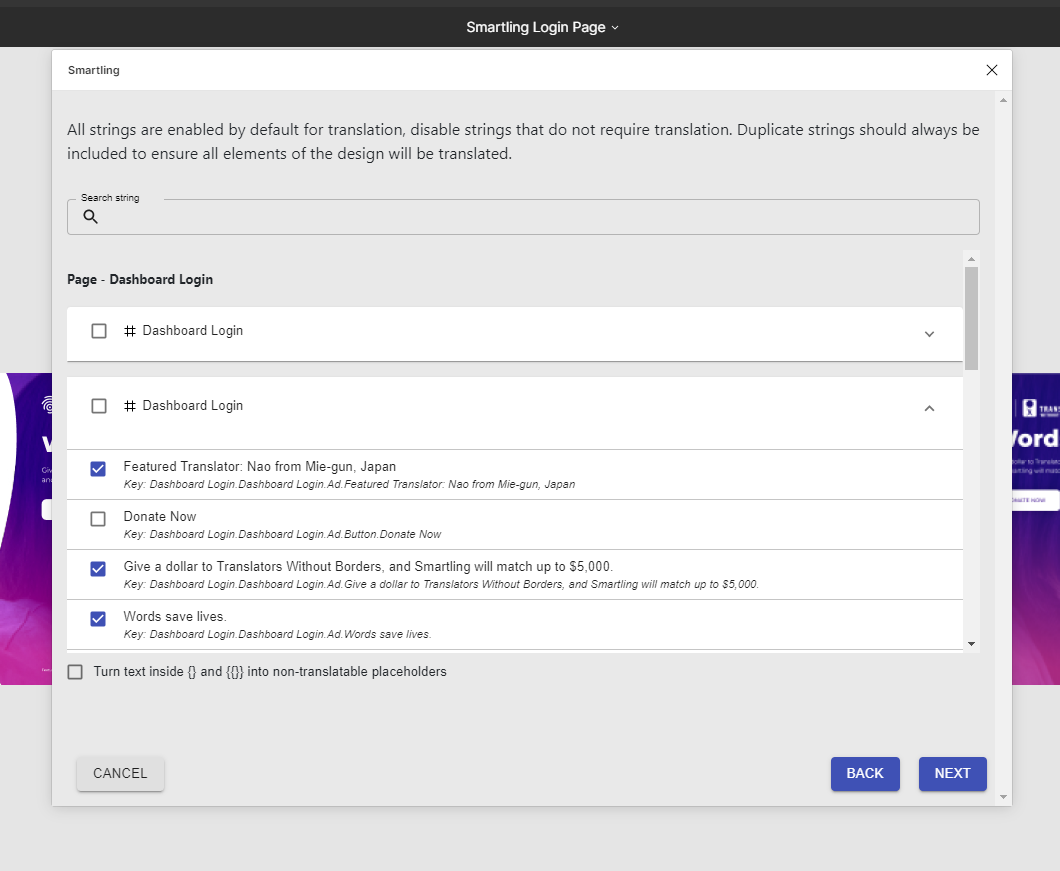Click the hash icon on the collapsed Dashboard Login row

(129, 330)
